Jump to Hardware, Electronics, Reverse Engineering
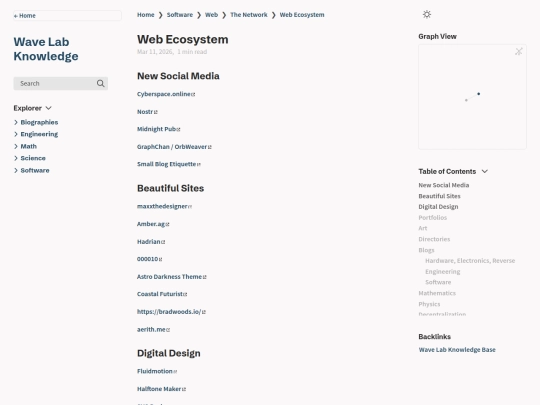 tap(470, 266)
